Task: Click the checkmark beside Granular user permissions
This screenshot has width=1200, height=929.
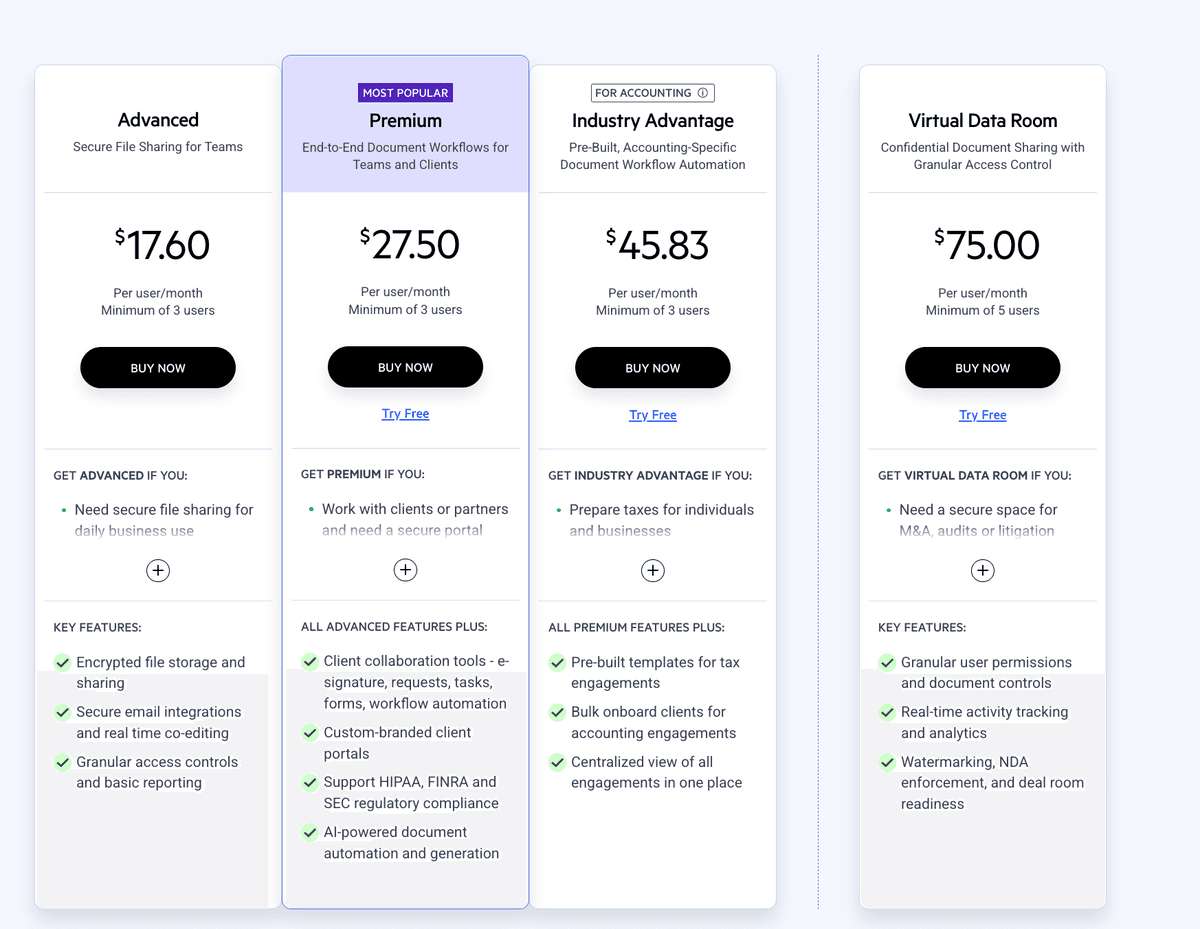Action: click(x=886, y=662)
